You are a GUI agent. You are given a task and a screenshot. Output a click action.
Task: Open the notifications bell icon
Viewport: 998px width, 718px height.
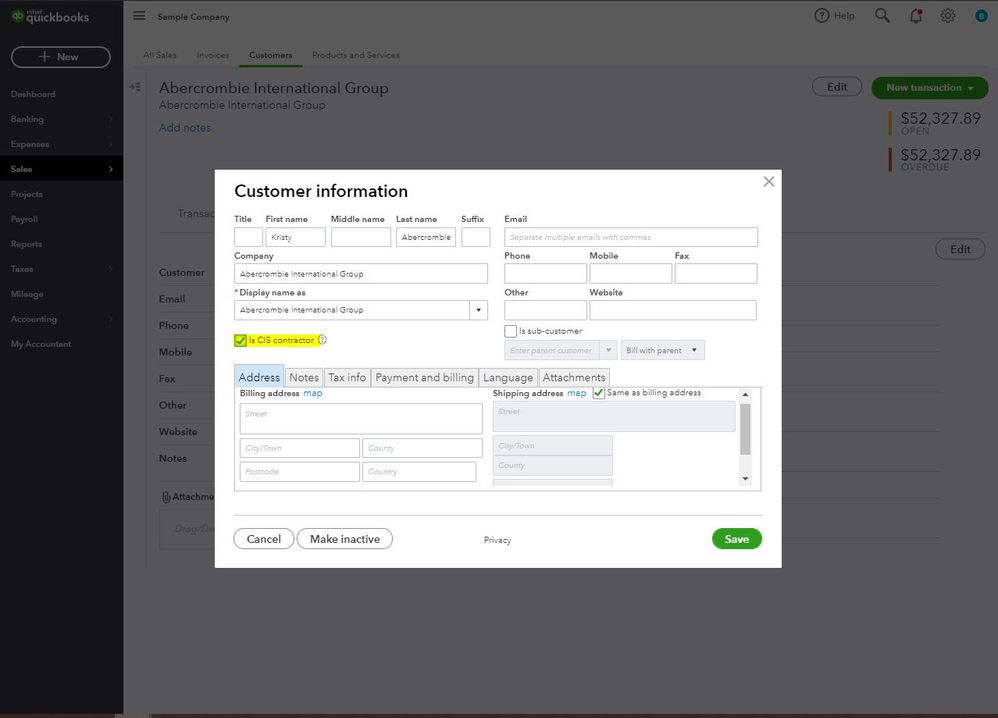coord(916,16)
